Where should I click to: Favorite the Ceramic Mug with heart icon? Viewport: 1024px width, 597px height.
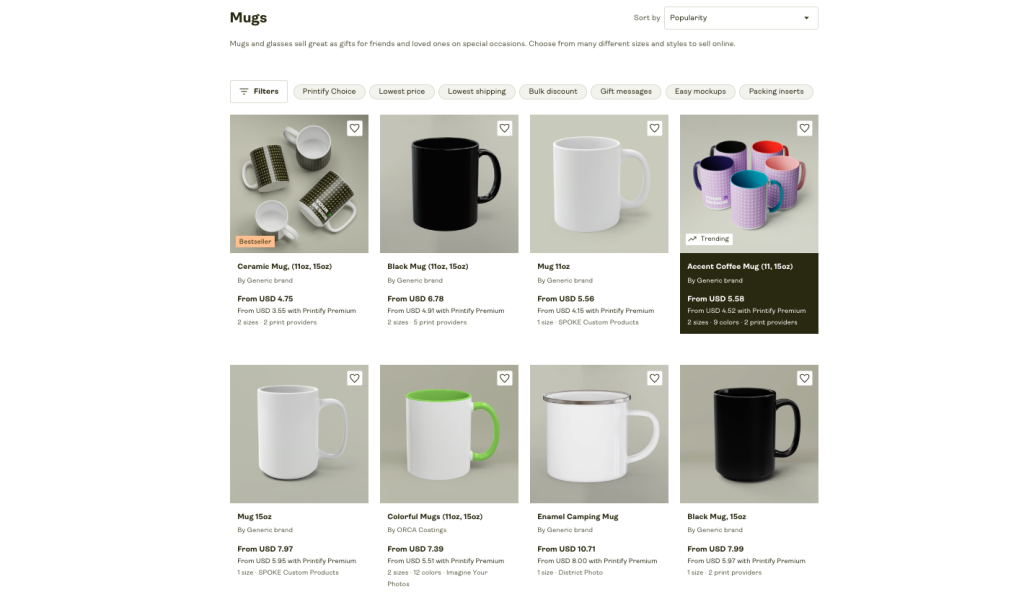click(354, 128)
